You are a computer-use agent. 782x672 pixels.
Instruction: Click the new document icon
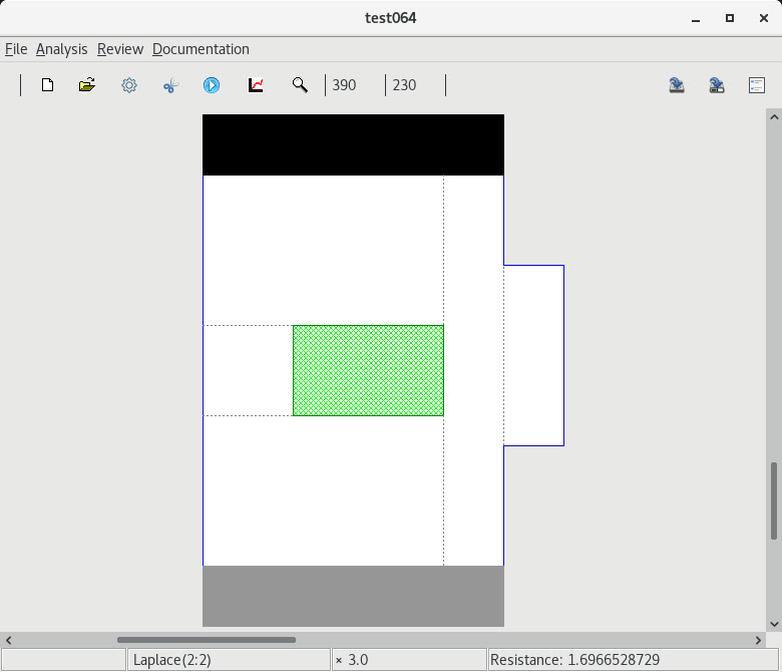47,85
